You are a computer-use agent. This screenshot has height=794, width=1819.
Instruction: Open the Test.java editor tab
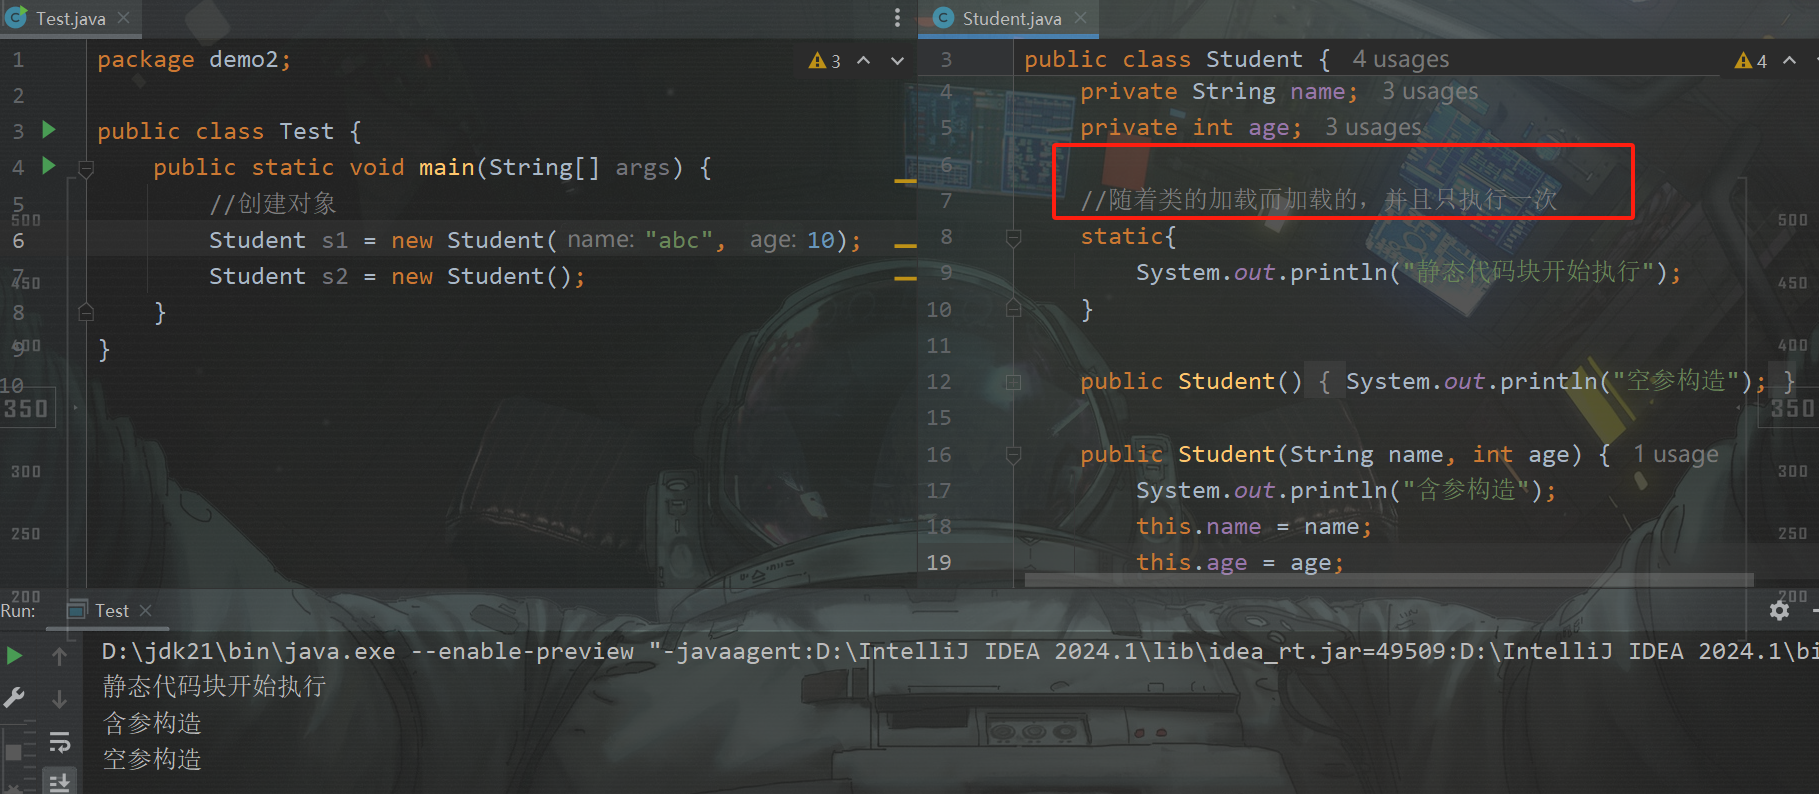70,18
